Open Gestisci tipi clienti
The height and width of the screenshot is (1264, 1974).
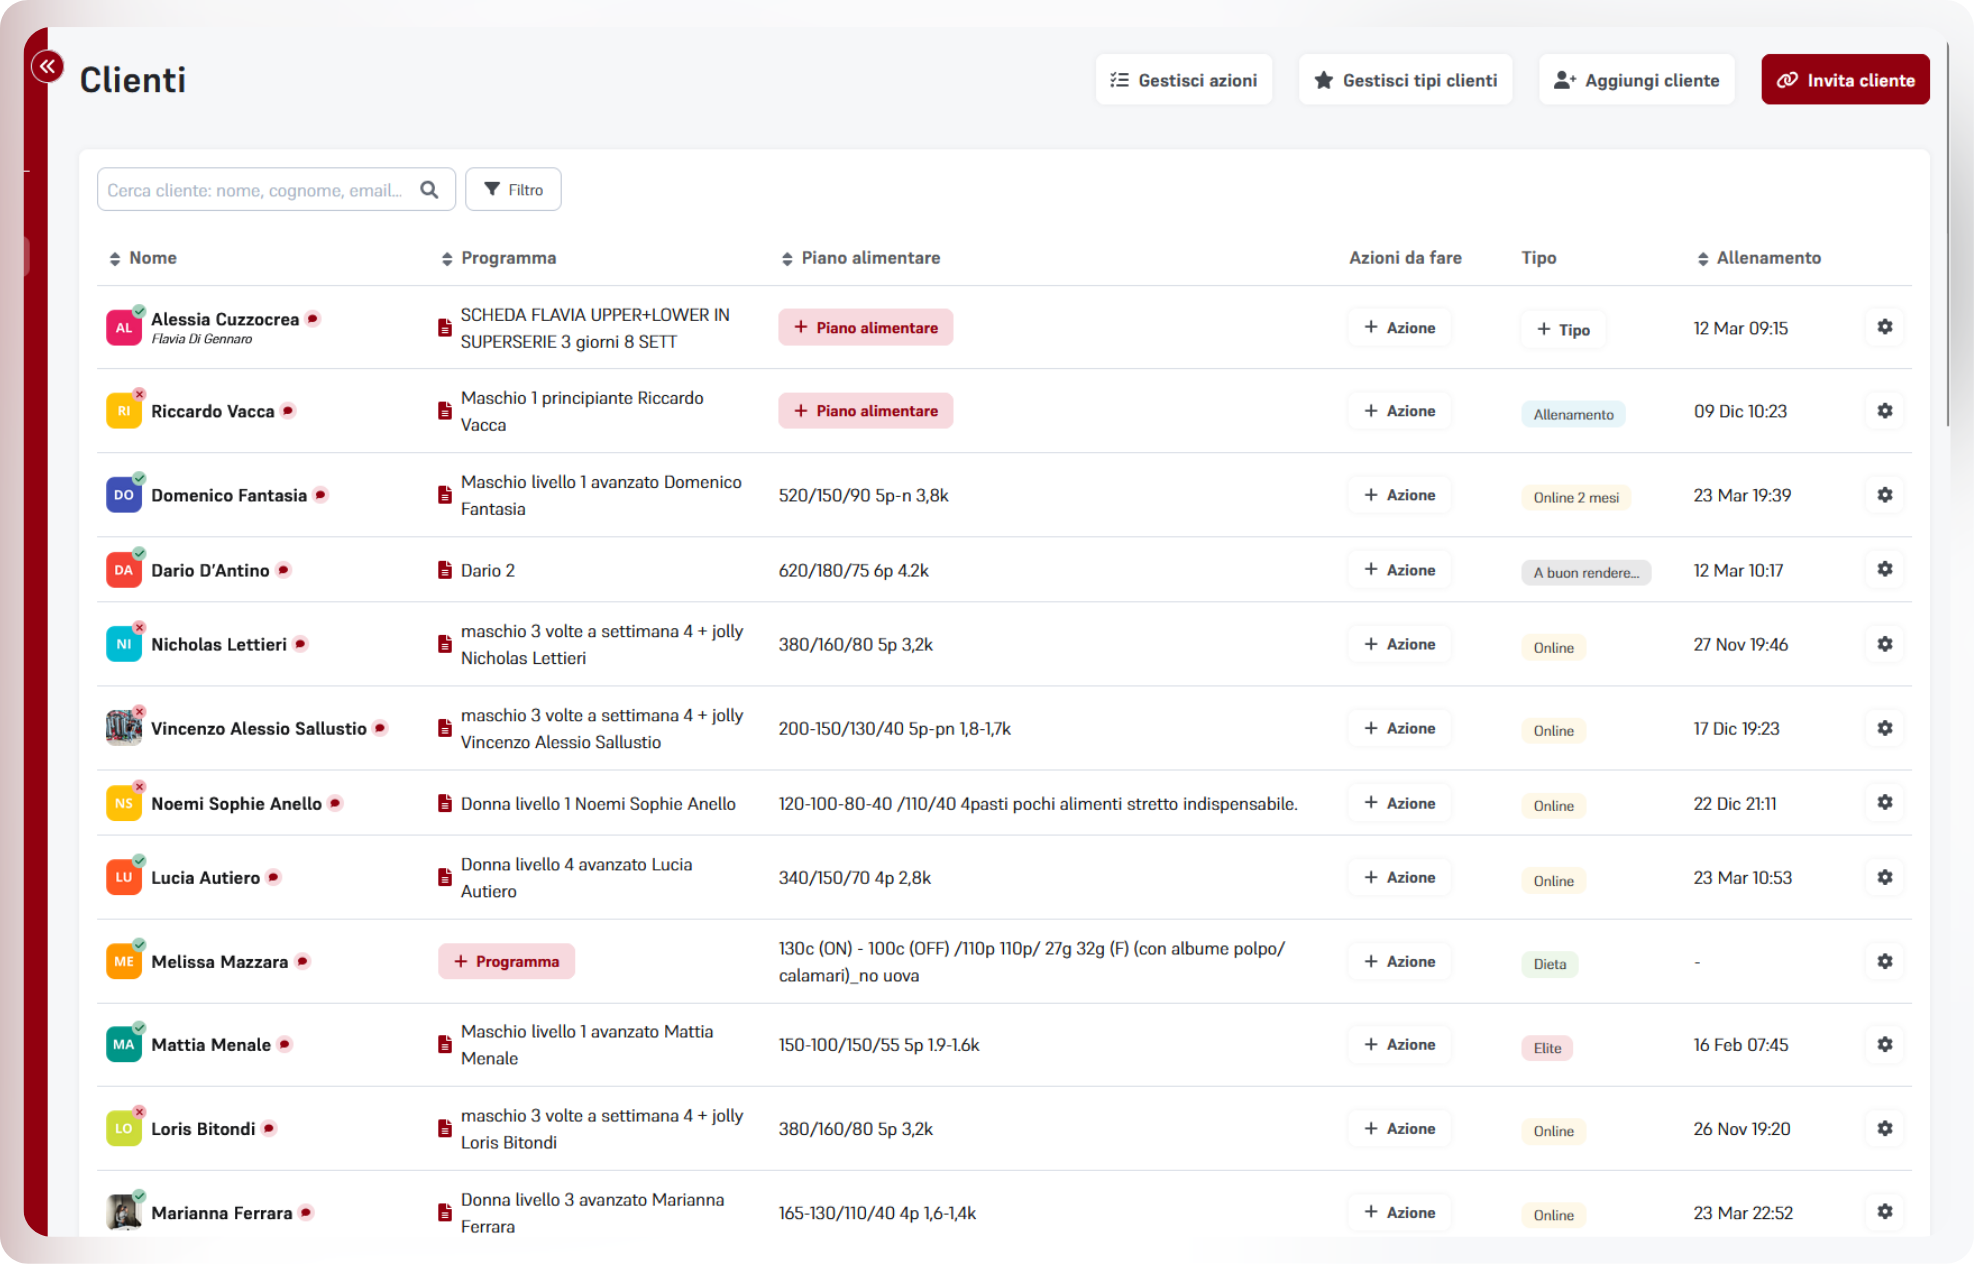[1405, 80]
